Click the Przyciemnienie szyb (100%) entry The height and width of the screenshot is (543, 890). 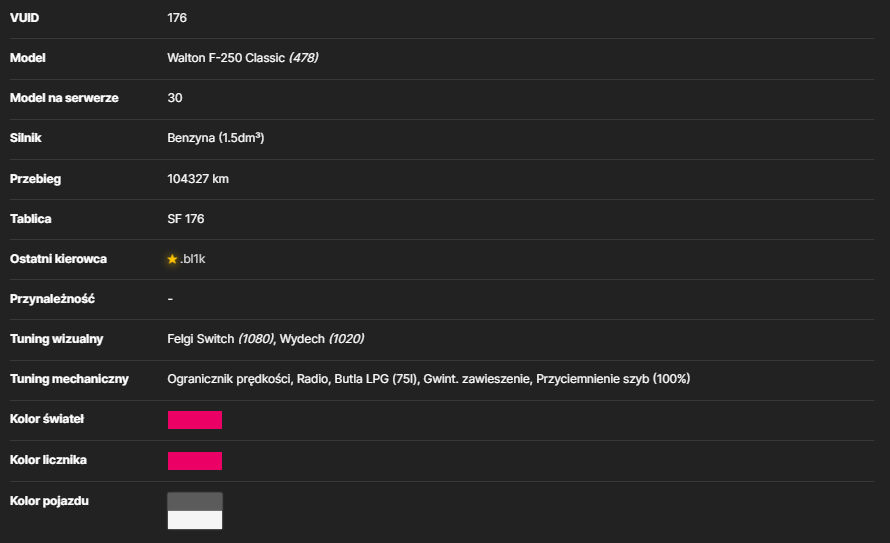click(x=613, y=379)
